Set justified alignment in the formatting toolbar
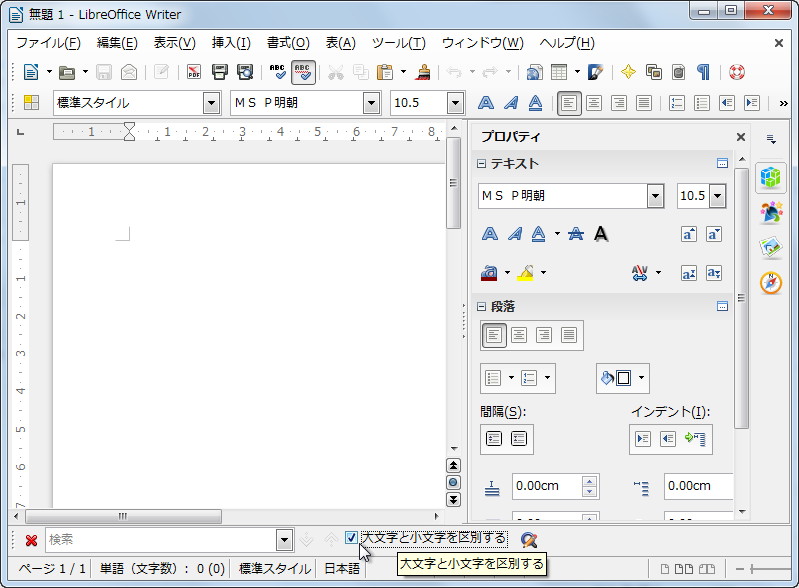Screen dimensions: 799x588 click(x=644, y=103)
